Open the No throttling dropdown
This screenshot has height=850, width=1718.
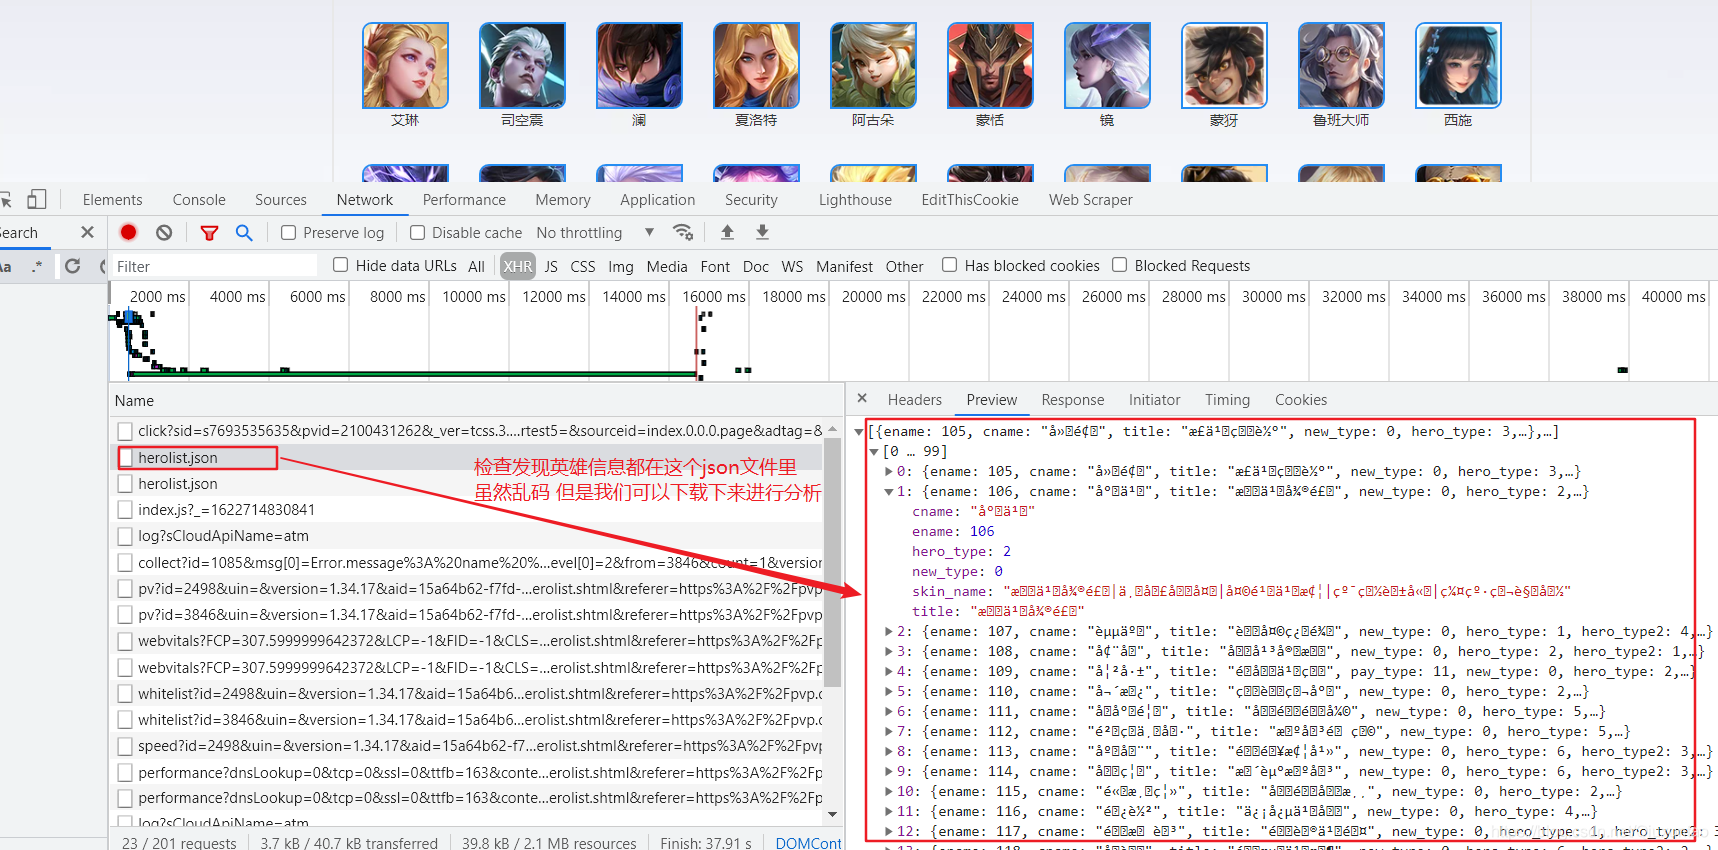tap(595, 232)
